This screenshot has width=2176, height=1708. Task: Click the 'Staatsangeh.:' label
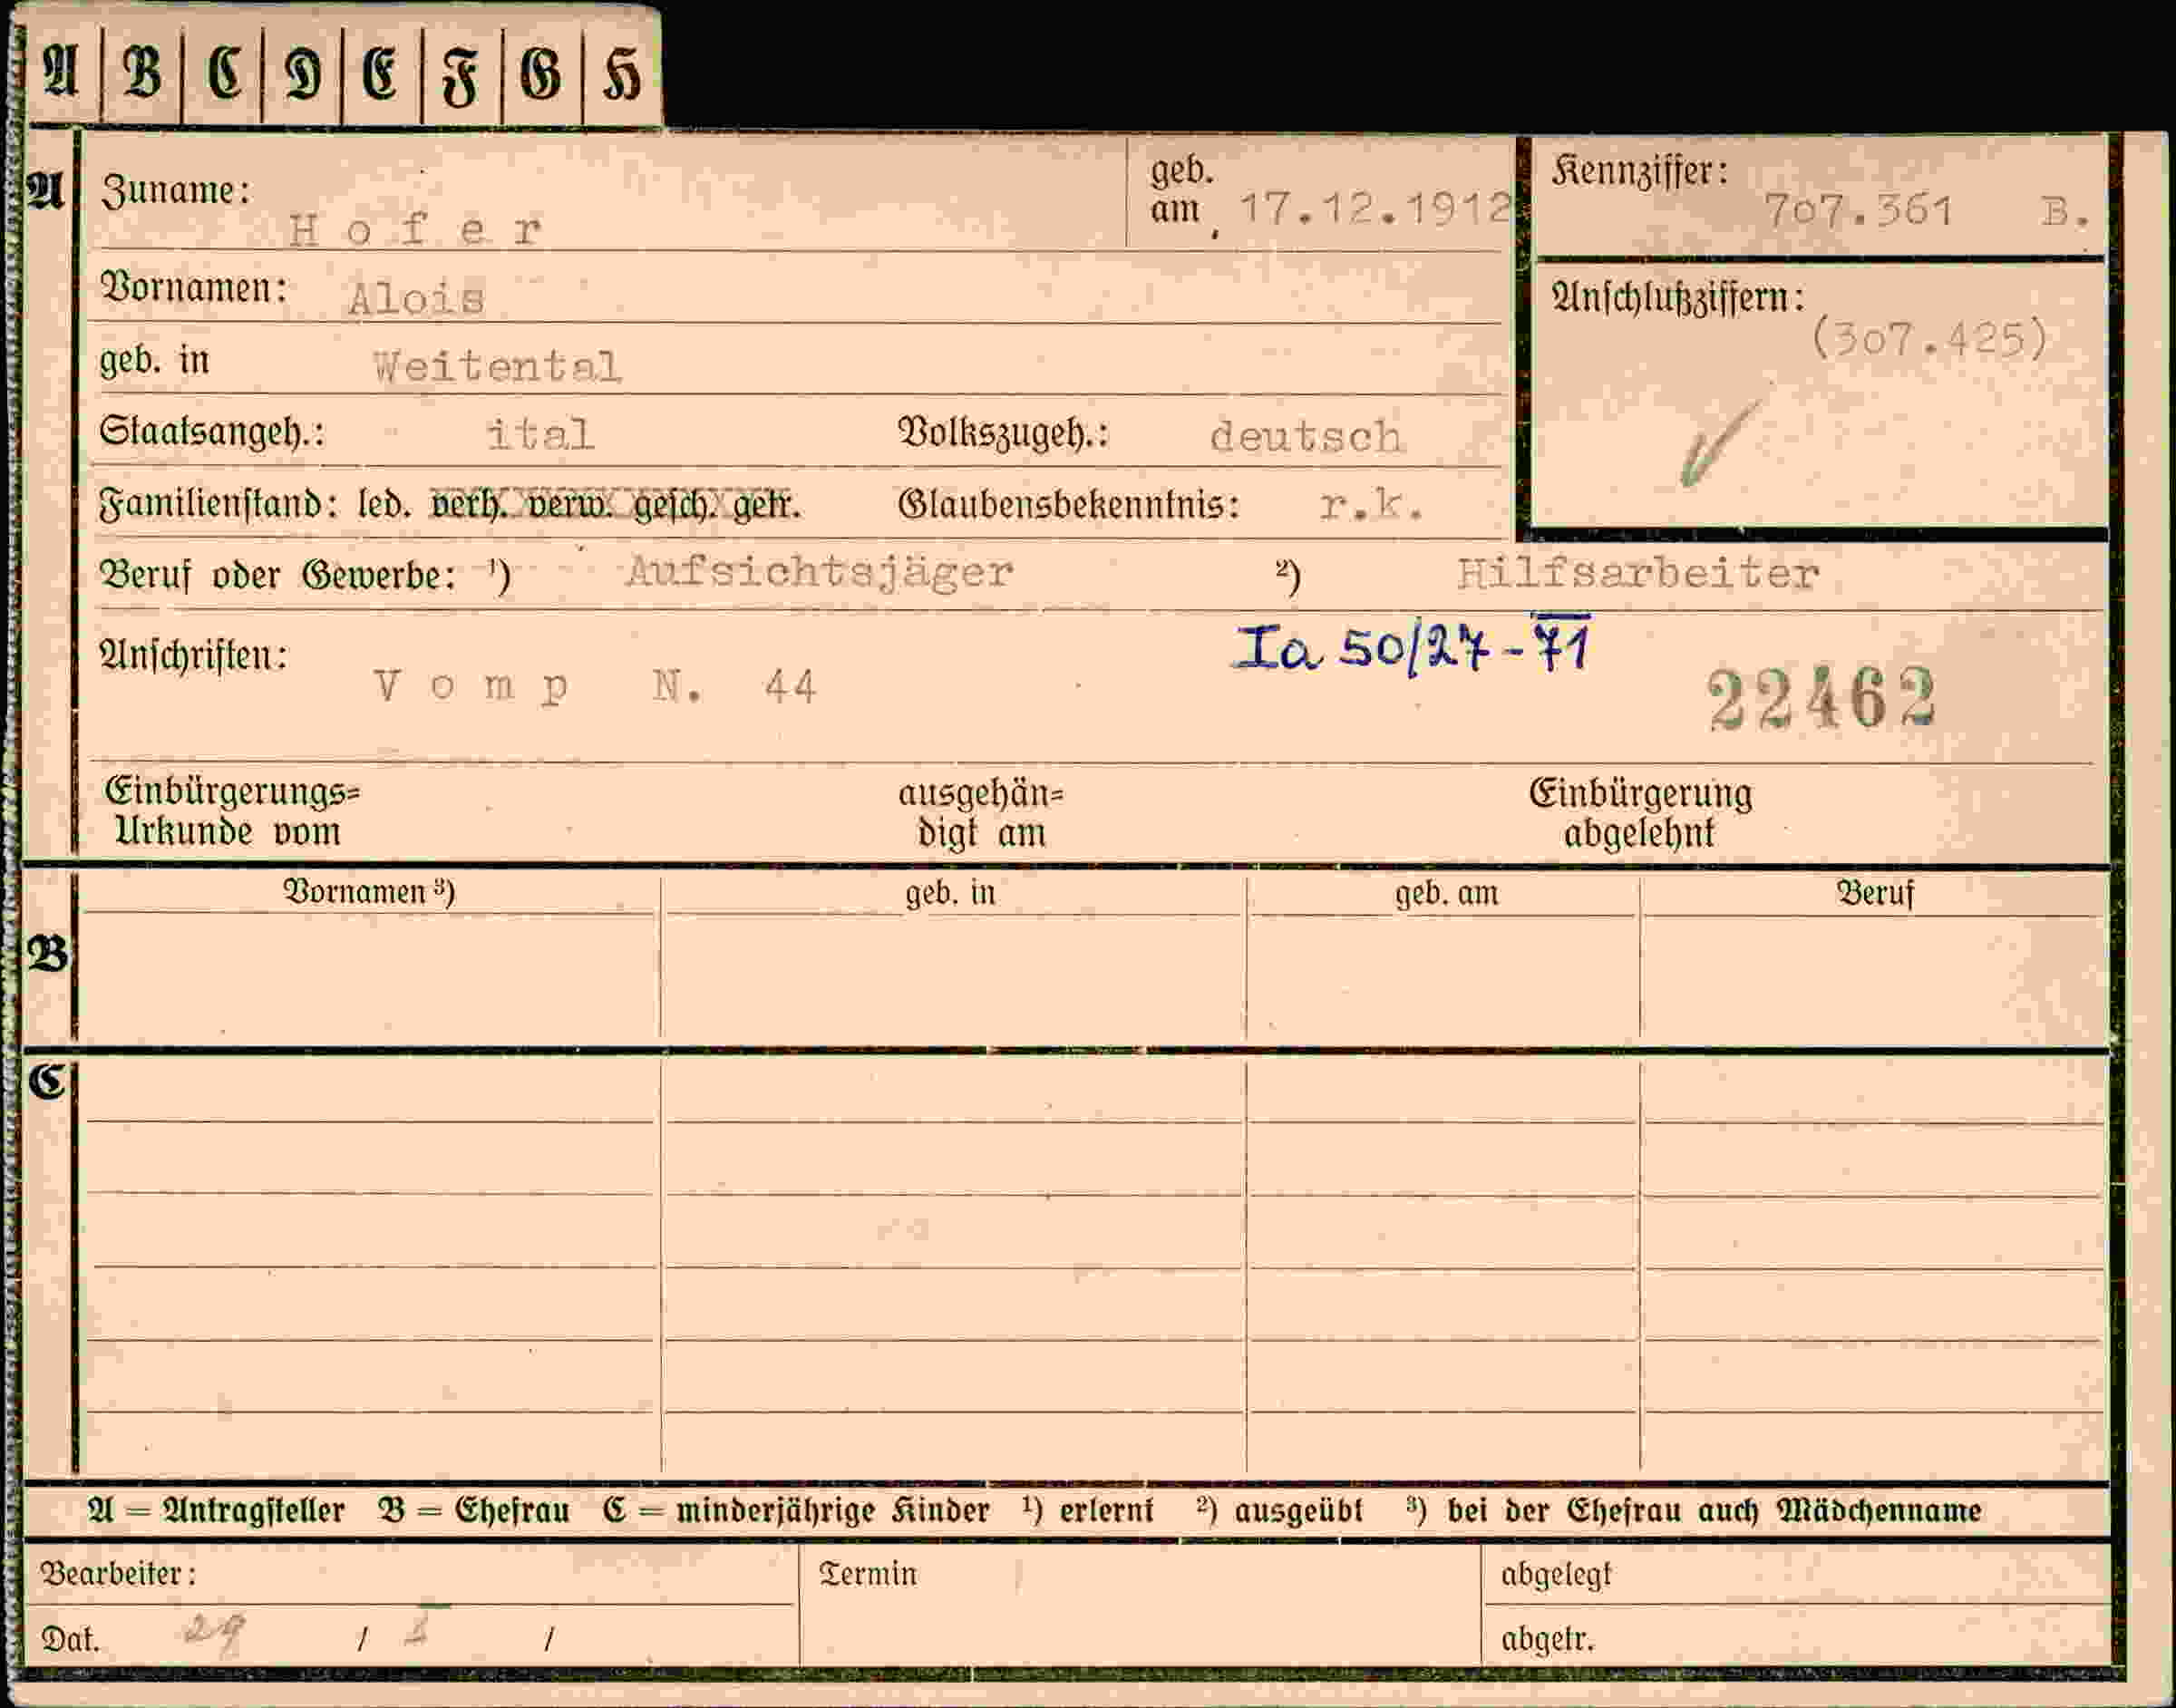pos(211,432)
